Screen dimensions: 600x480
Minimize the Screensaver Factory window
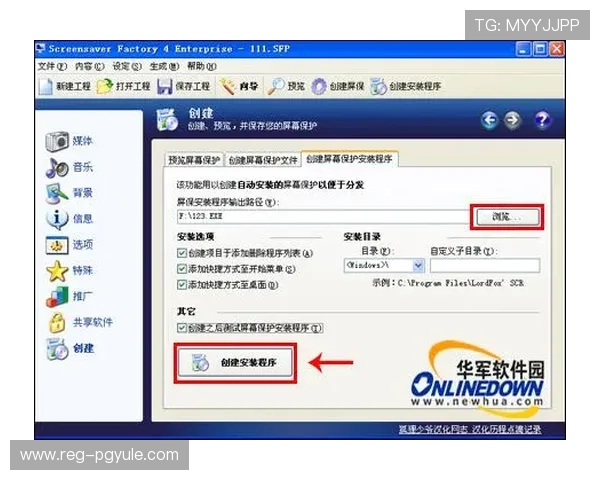tap(523, 49)
